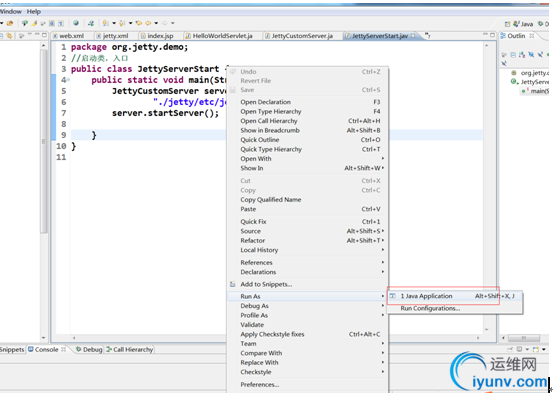The image size is (553, 398).
Task: Click the Add to Snippets icon in context menu
Action: 233,284
